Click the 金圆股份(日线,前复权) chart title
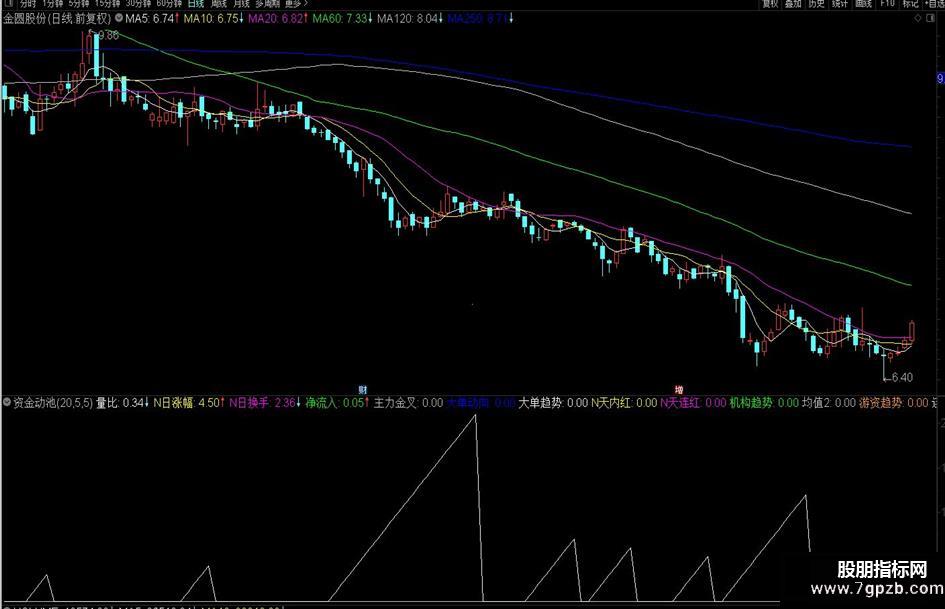The width and height of the screenshot is (945, 609). pos(57,19)
